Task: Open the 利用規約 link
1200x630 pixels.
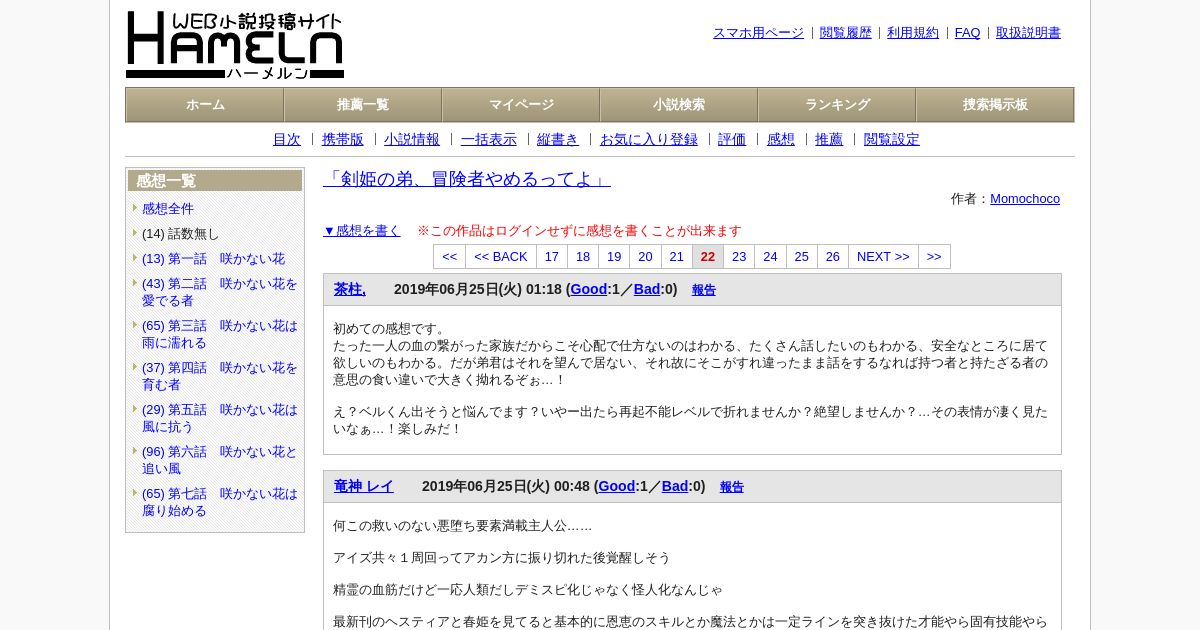Action: [913, 33]
